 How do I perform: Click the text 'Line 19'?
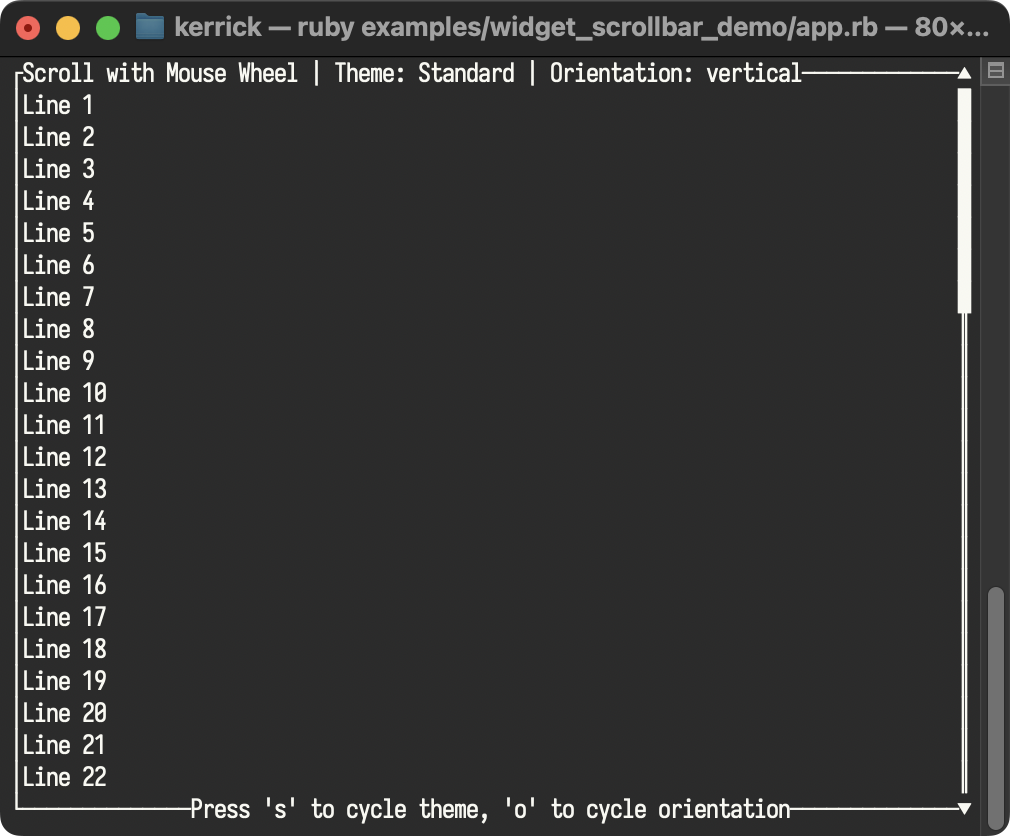point(64,681)
